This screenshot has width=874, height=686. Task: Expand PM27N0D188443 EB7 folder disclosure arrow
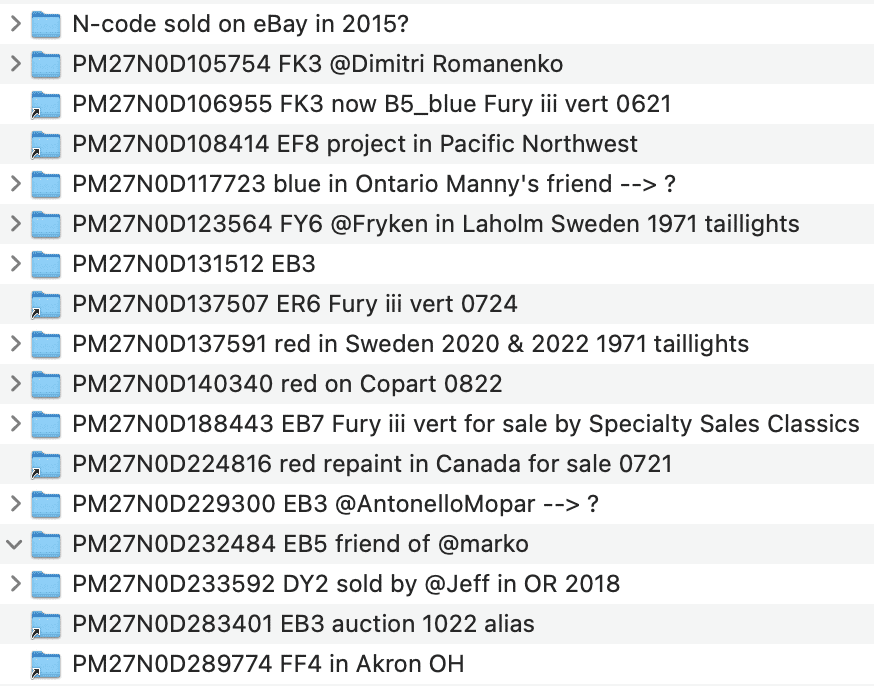pos(15,424)
